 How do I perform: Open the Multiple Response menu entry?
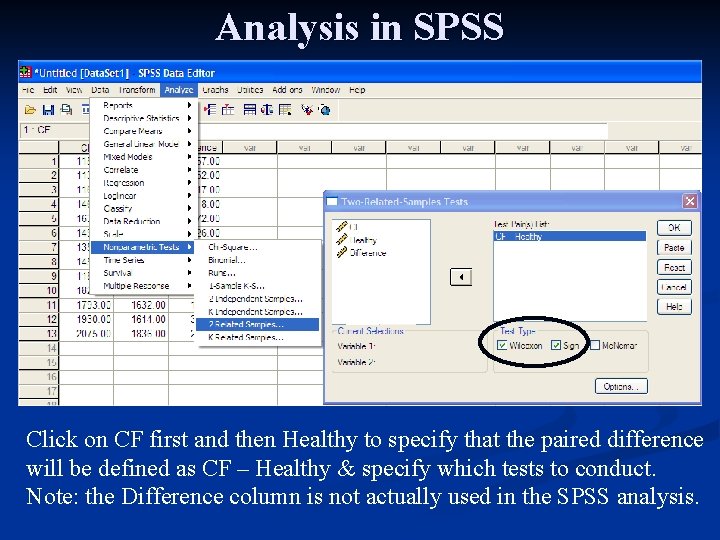point(143,286)
